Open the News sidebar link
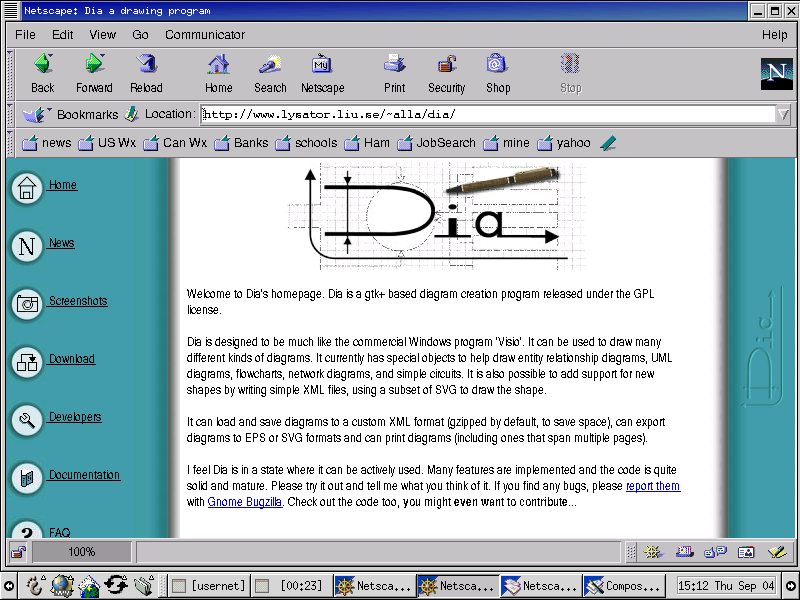This screenshot has height=600, width=800. [61, 243]
